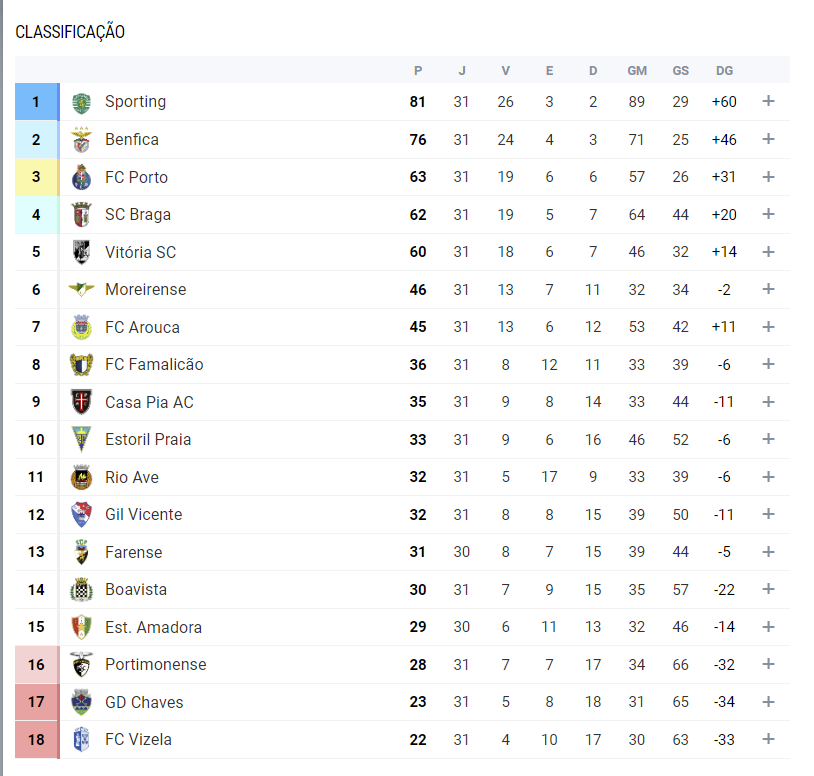Click the Vitória SC crest icon
This screenshot has width=814, height=776.
(x=82, y=252)
